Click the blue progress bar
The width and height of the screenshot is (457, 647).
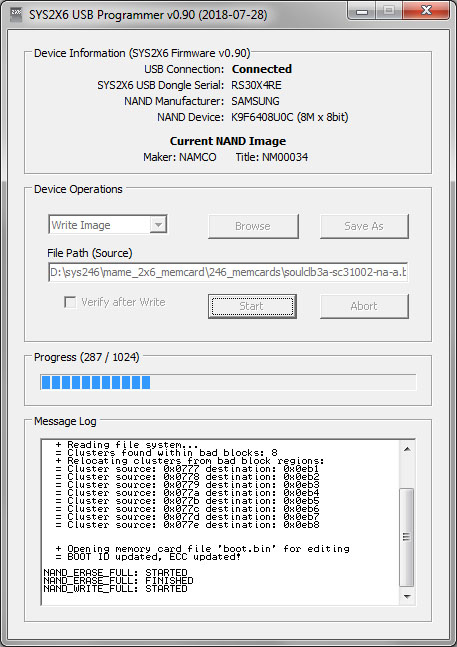[228, 382]
